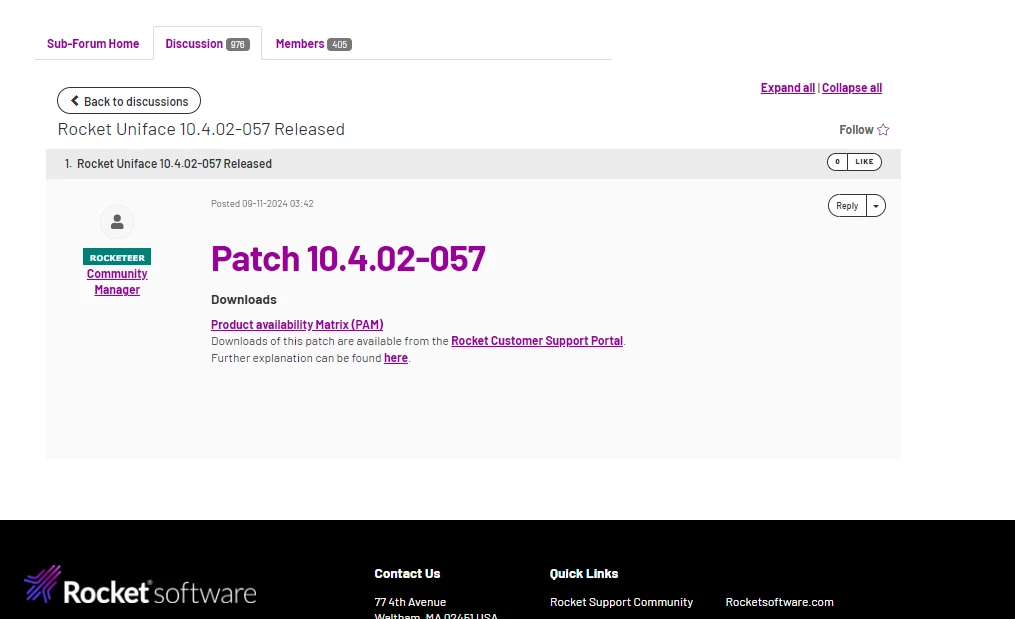Open Rocket Support Community footer link

[621, 602]
